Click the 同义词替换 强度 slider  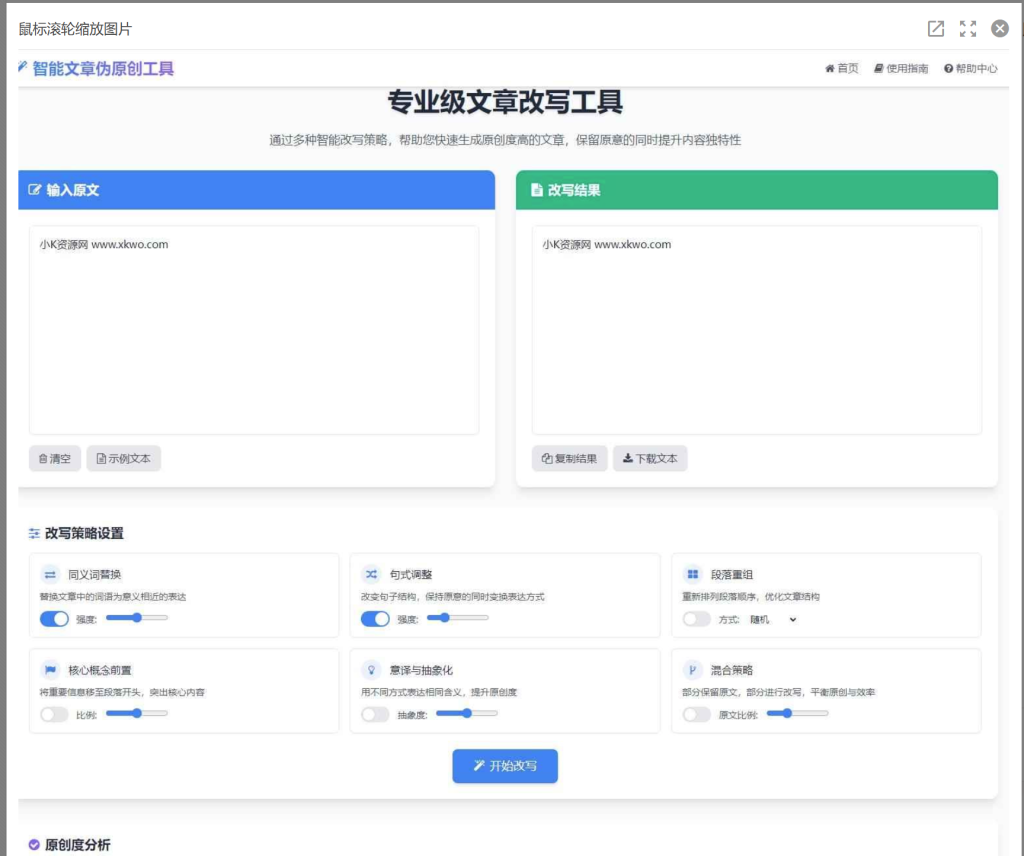pyautogui.click(x=137, y=618)
